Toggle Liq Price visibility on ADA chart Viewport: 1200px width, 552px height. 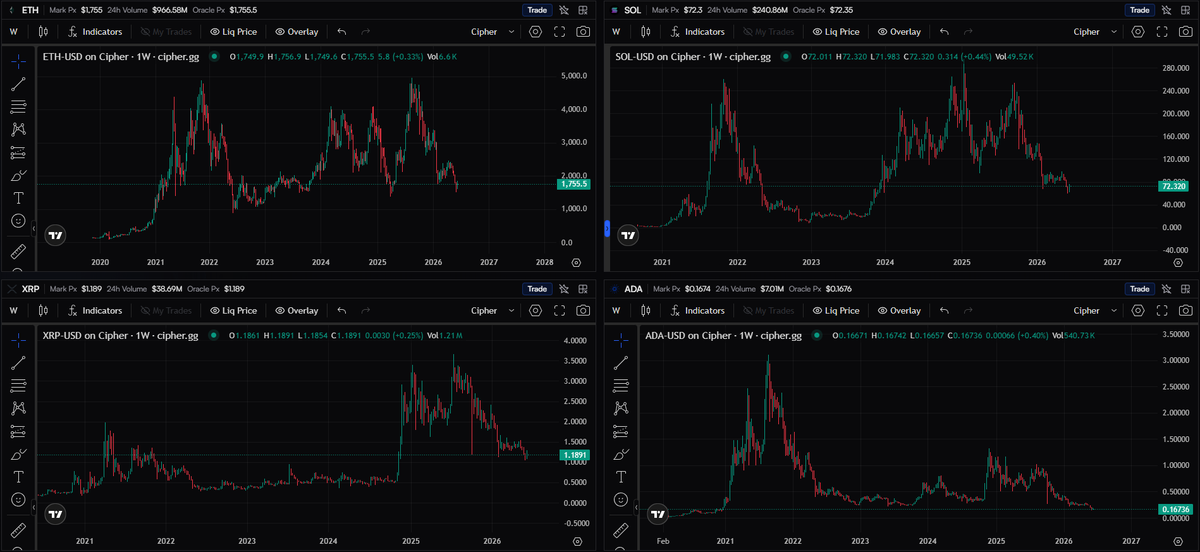tap(838, 311)
